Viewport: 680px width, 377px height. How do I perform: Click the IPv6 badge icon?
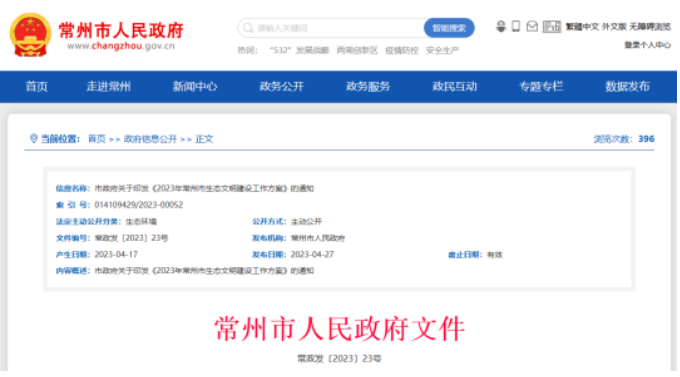click(552, 26)
